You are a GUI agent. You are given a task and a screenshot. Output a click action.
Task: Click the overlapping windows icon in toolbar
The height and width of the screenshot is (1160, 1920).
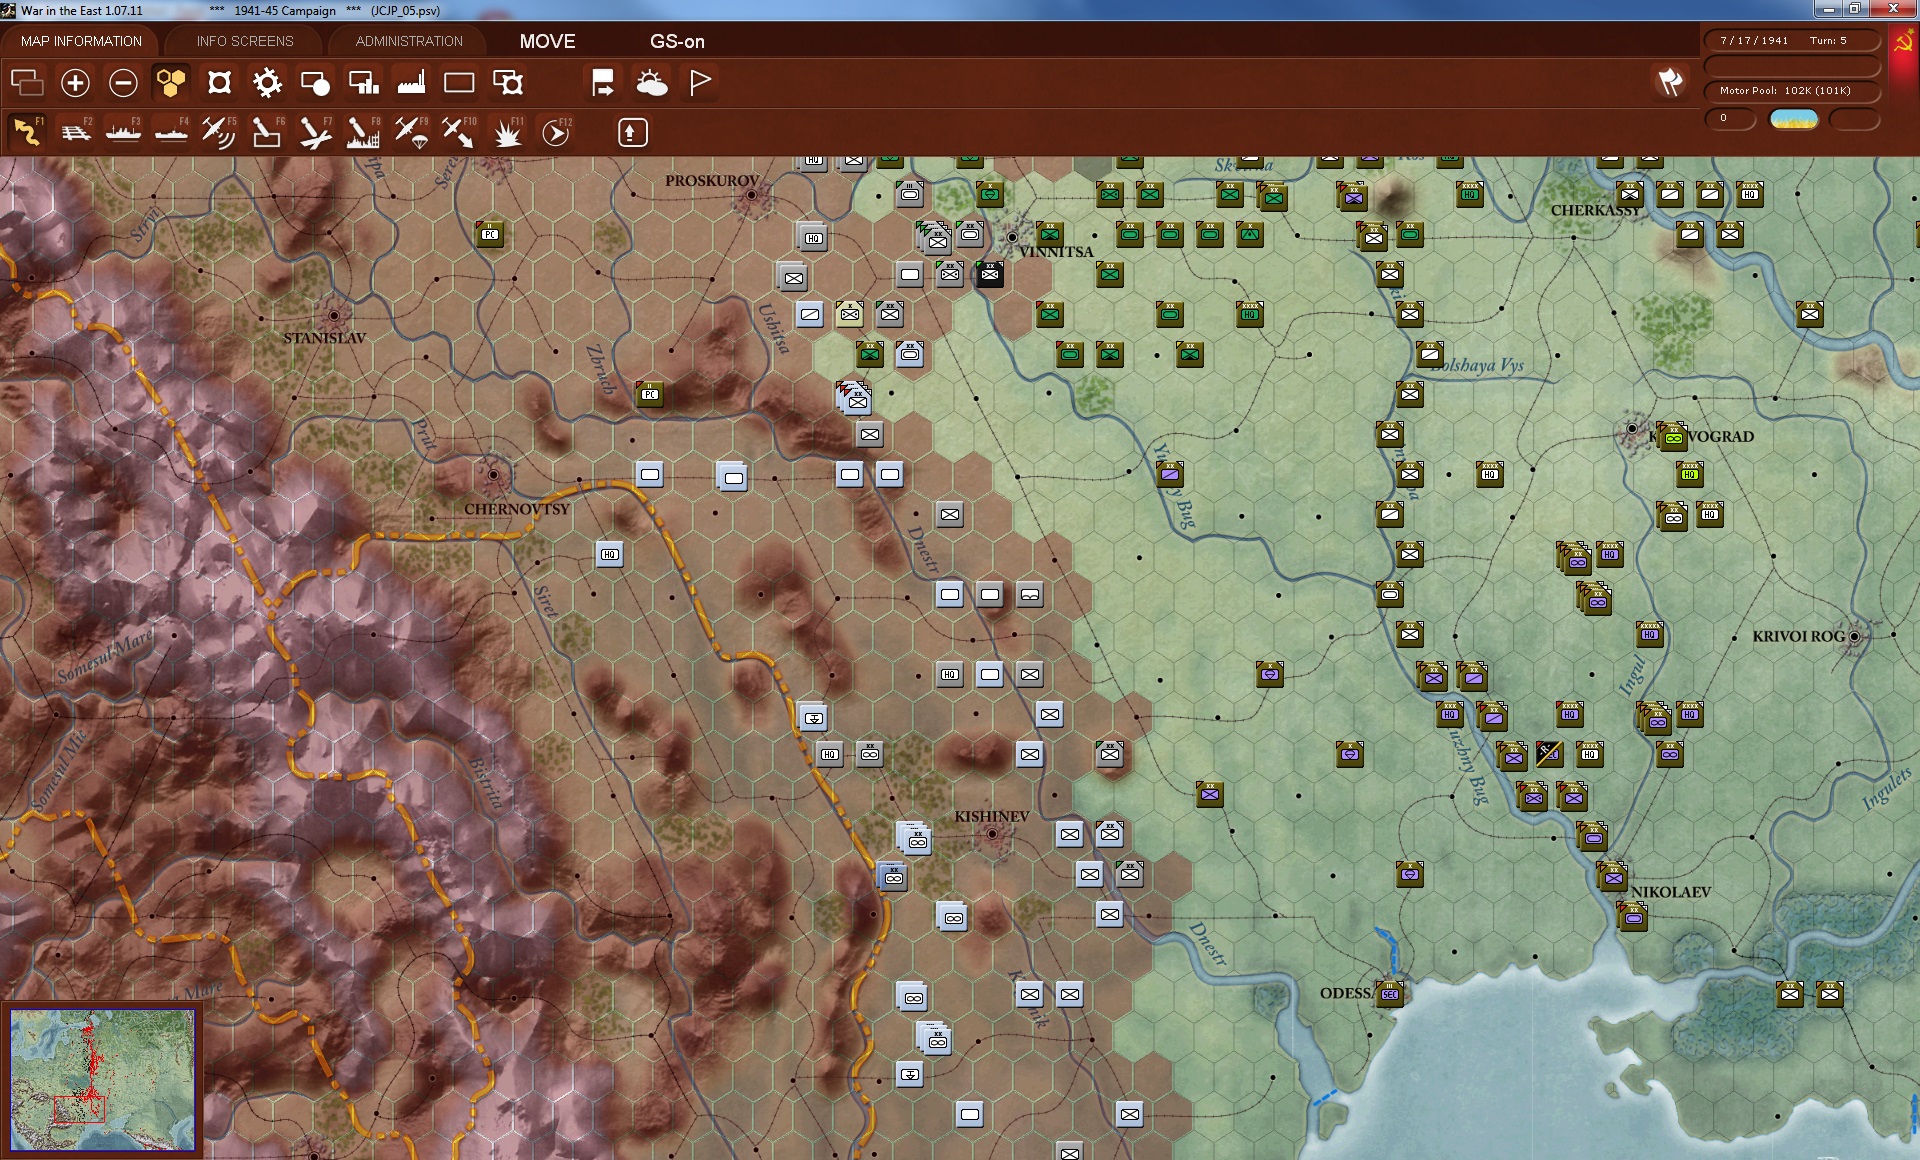[27, 83]
